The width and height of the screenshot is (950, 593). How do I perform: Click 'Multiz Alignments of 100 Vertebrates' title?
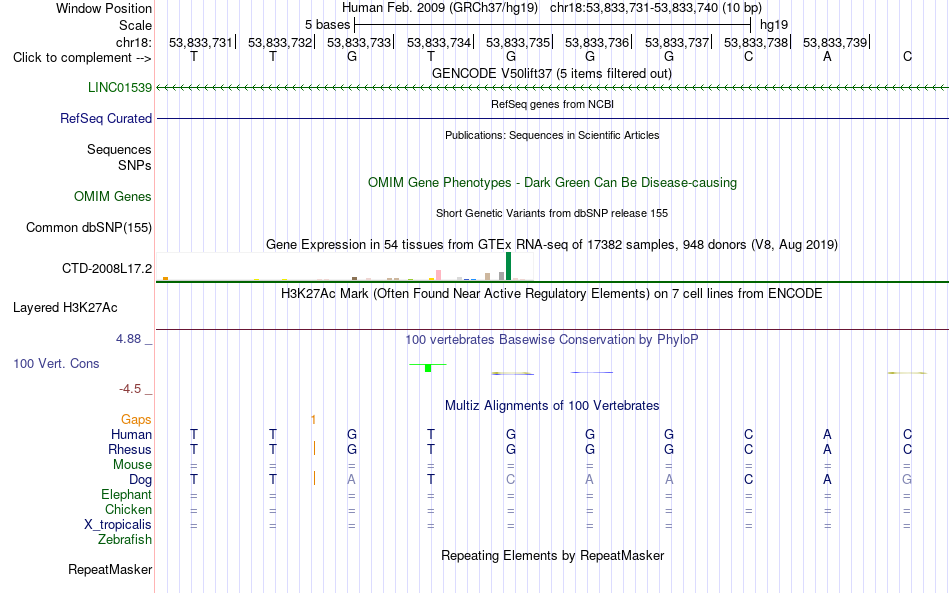[552, 406]
